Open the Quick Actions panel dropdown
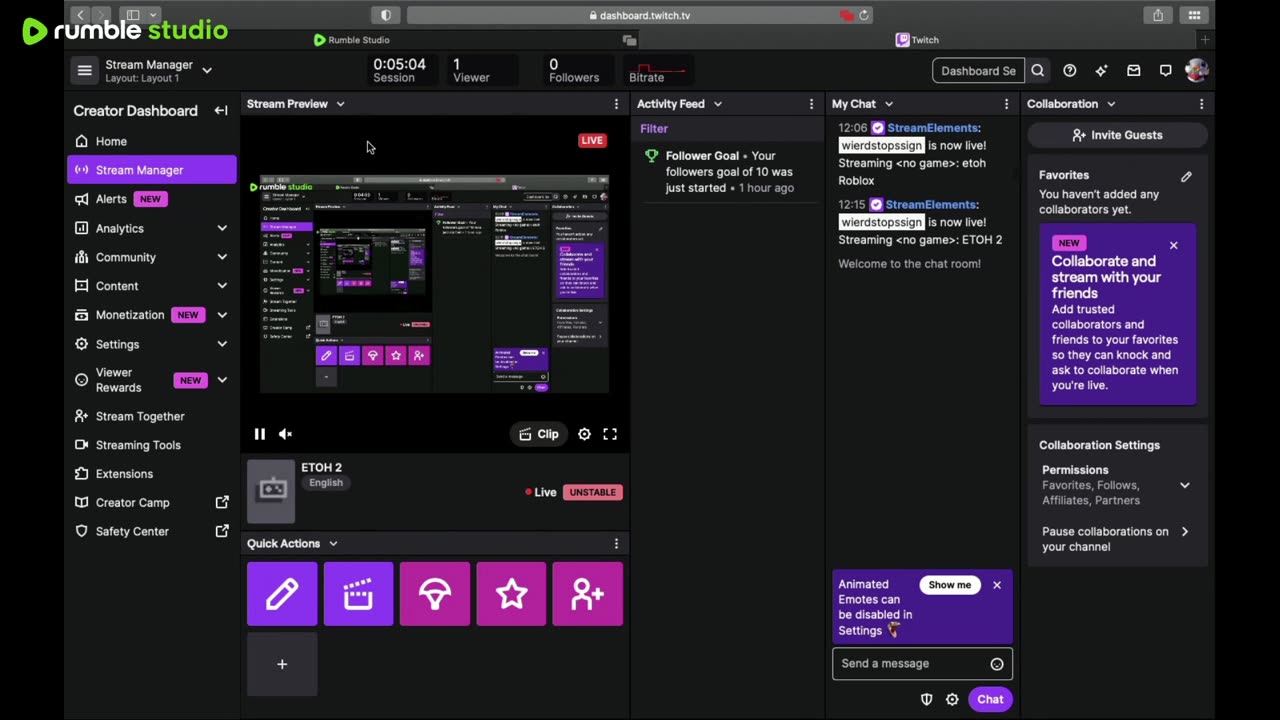 pyautogui.click(x=333, y=544)
